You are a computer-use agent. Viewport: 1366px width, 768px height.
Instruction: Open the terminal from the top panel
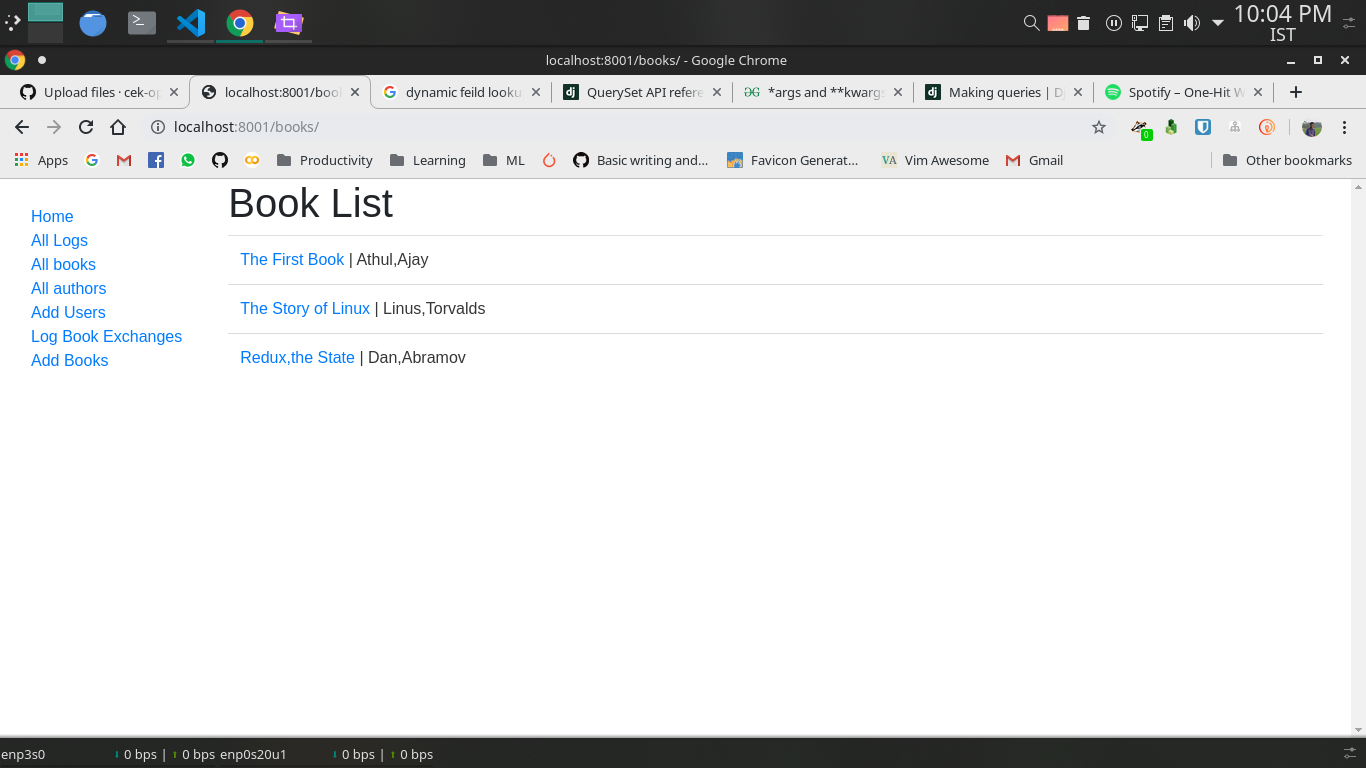click(142, 22)
